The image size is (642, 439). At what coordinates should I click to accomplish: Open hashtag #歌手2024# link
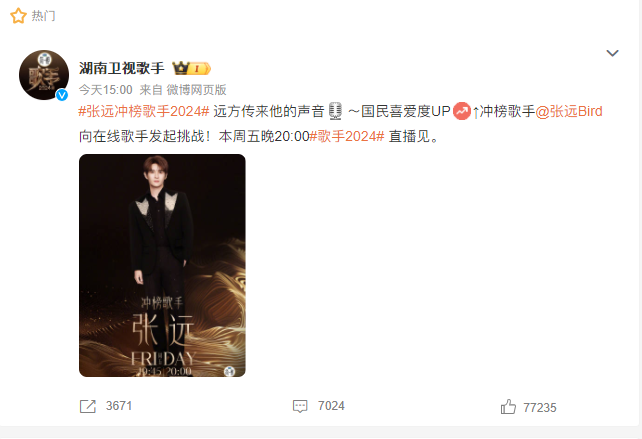347,136
